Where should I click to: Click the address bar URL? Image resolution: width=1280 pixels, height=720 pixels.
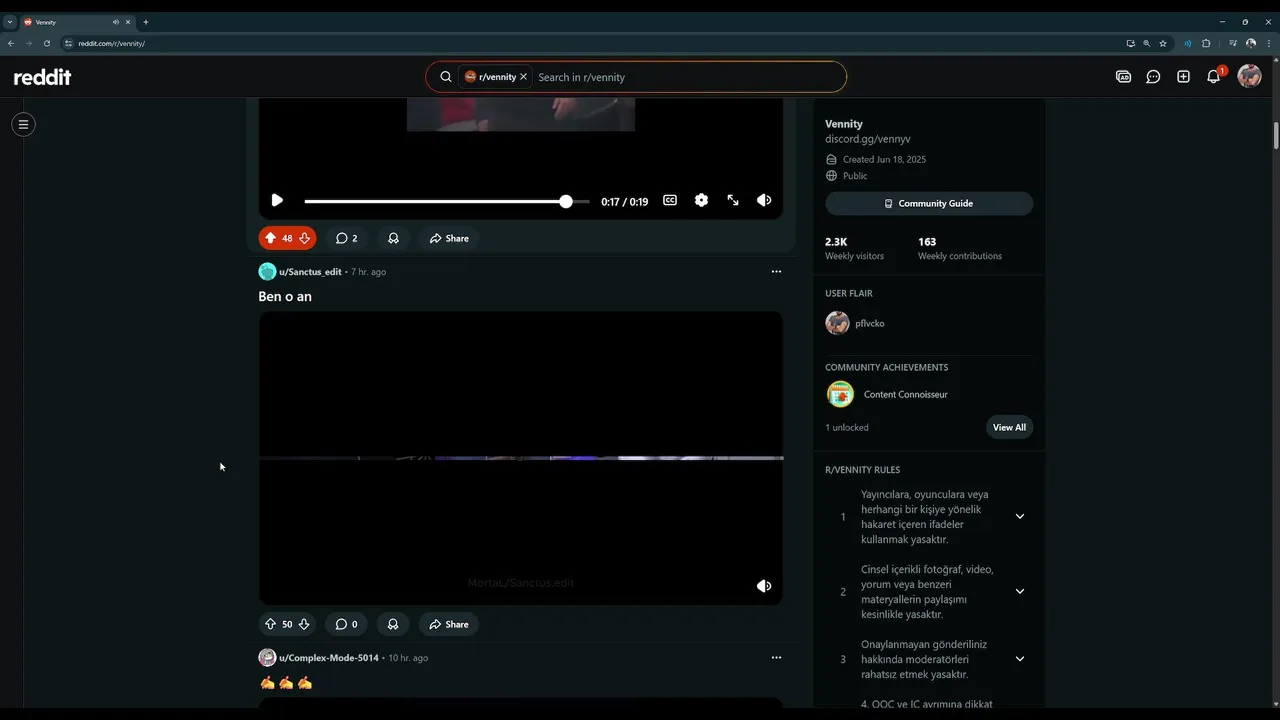[x=111, y=44]
